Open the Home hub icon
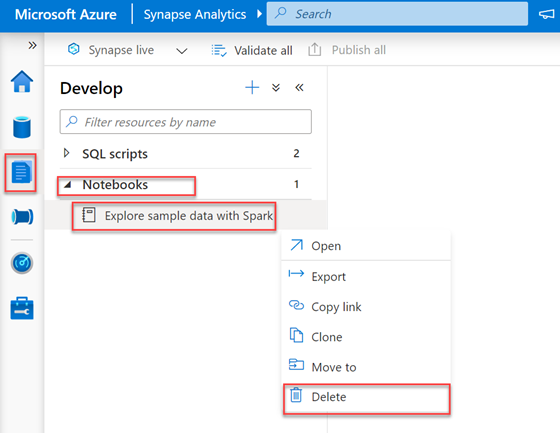Screen dimensions: 560x433 22,81
